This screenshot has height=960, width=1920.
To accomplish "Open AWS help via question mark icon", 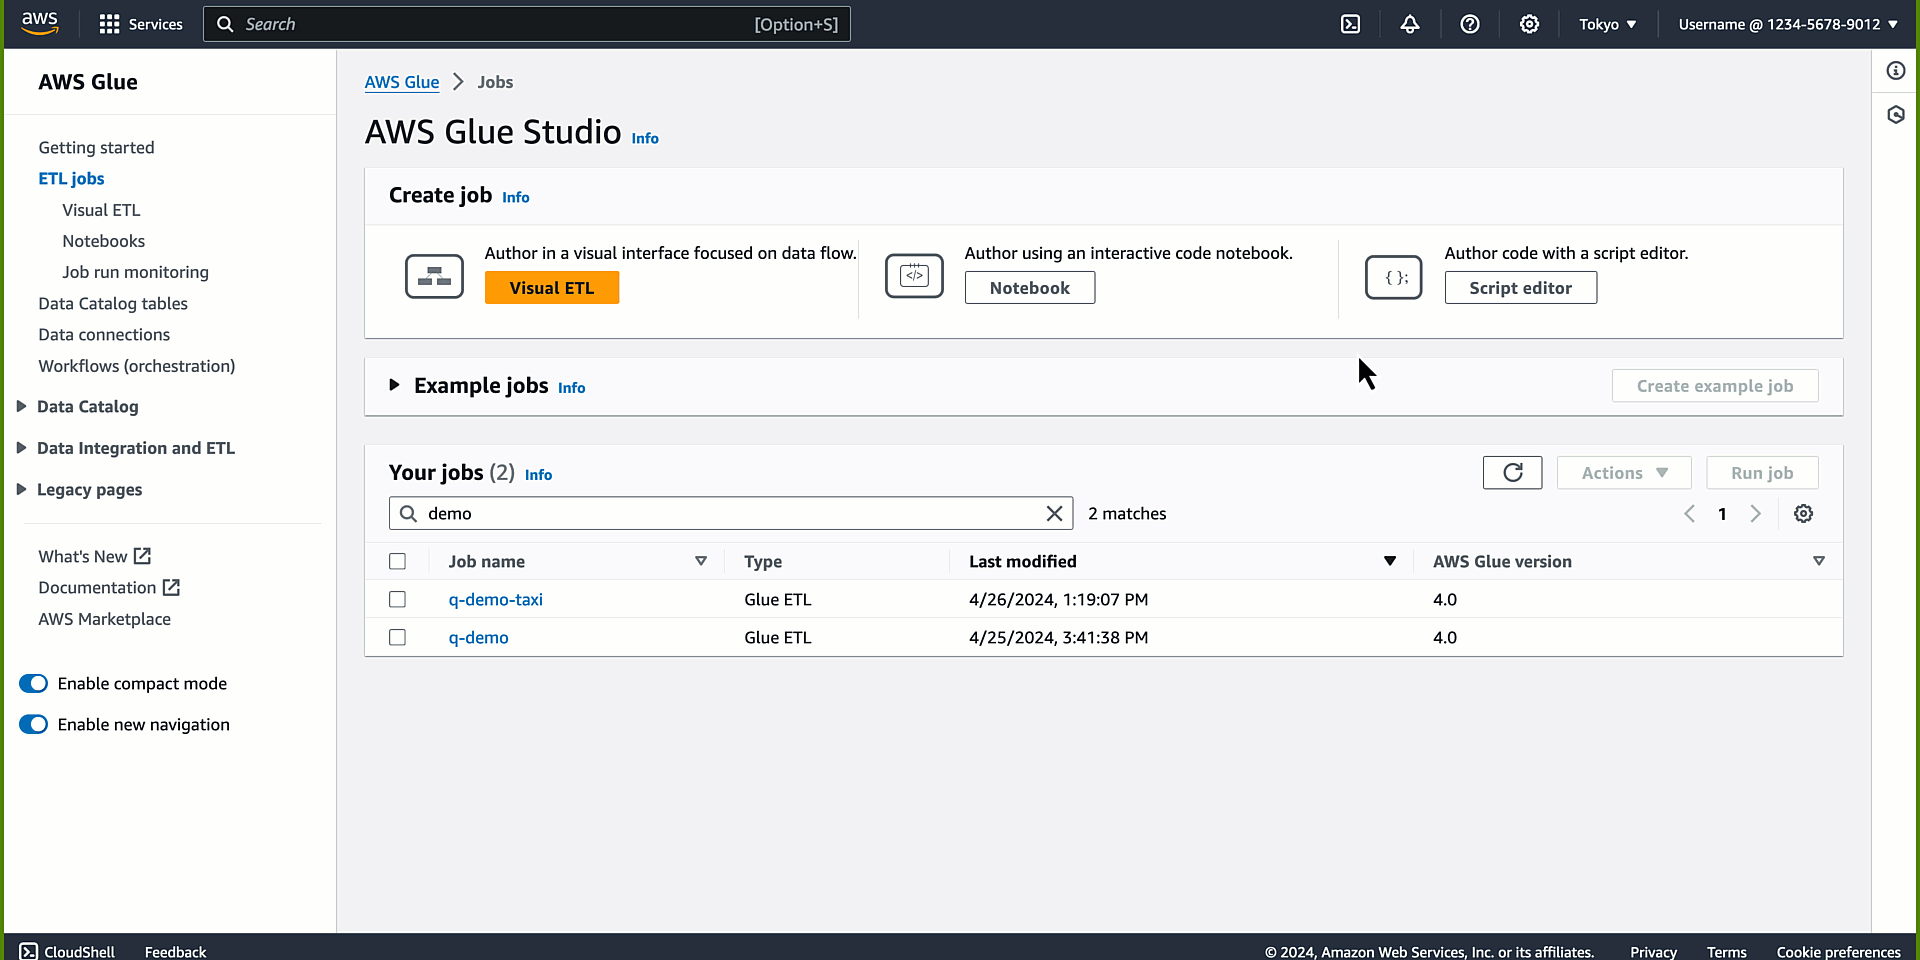I will click(x=1469, y=23).
